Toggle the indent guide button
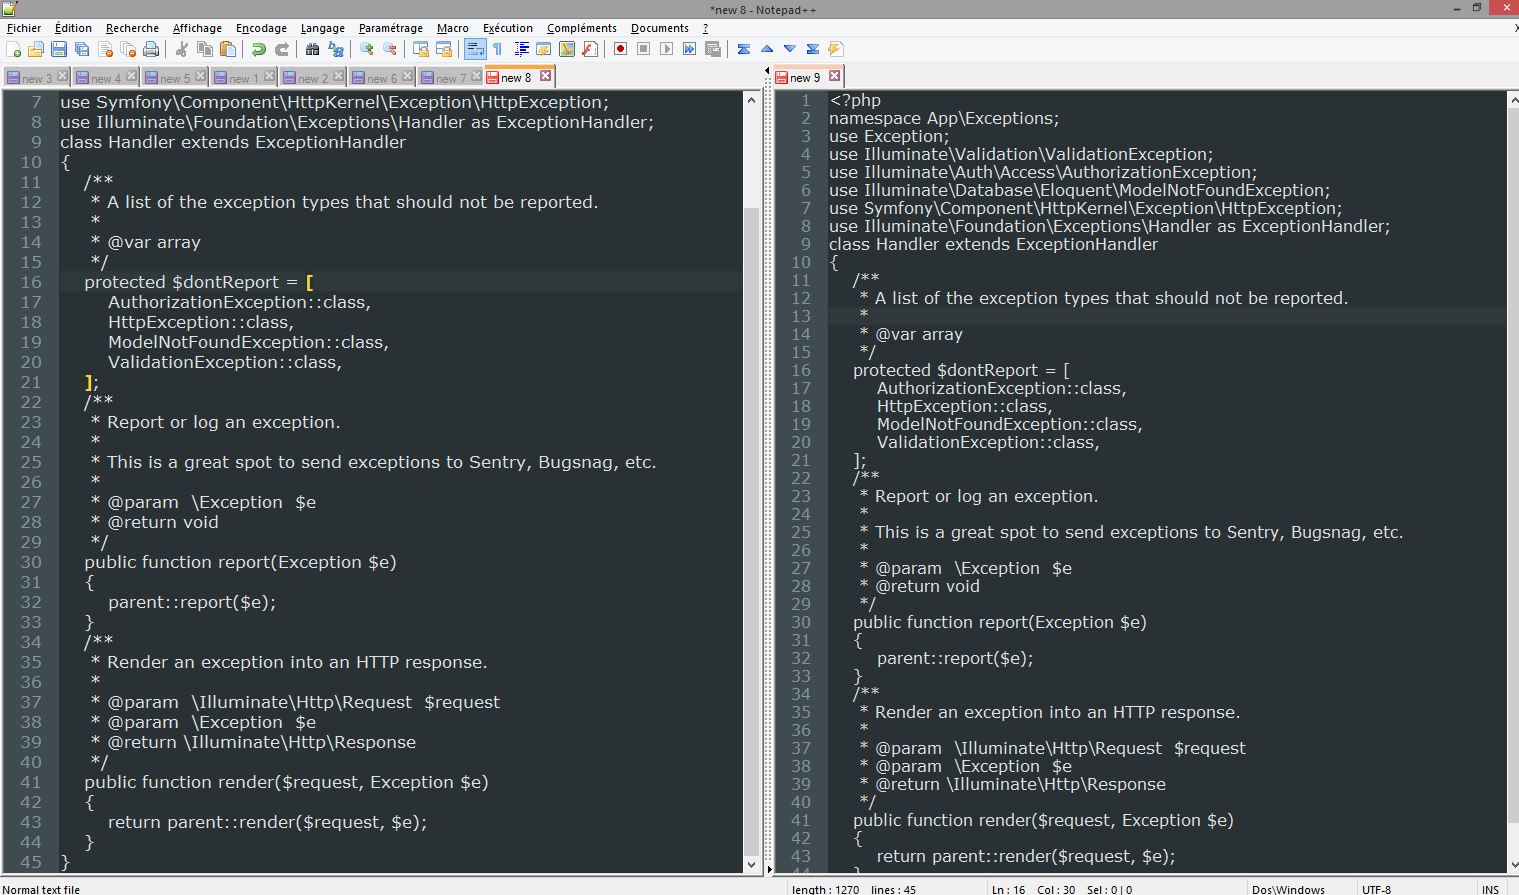The image size is (1519, 895). (521, 49)
